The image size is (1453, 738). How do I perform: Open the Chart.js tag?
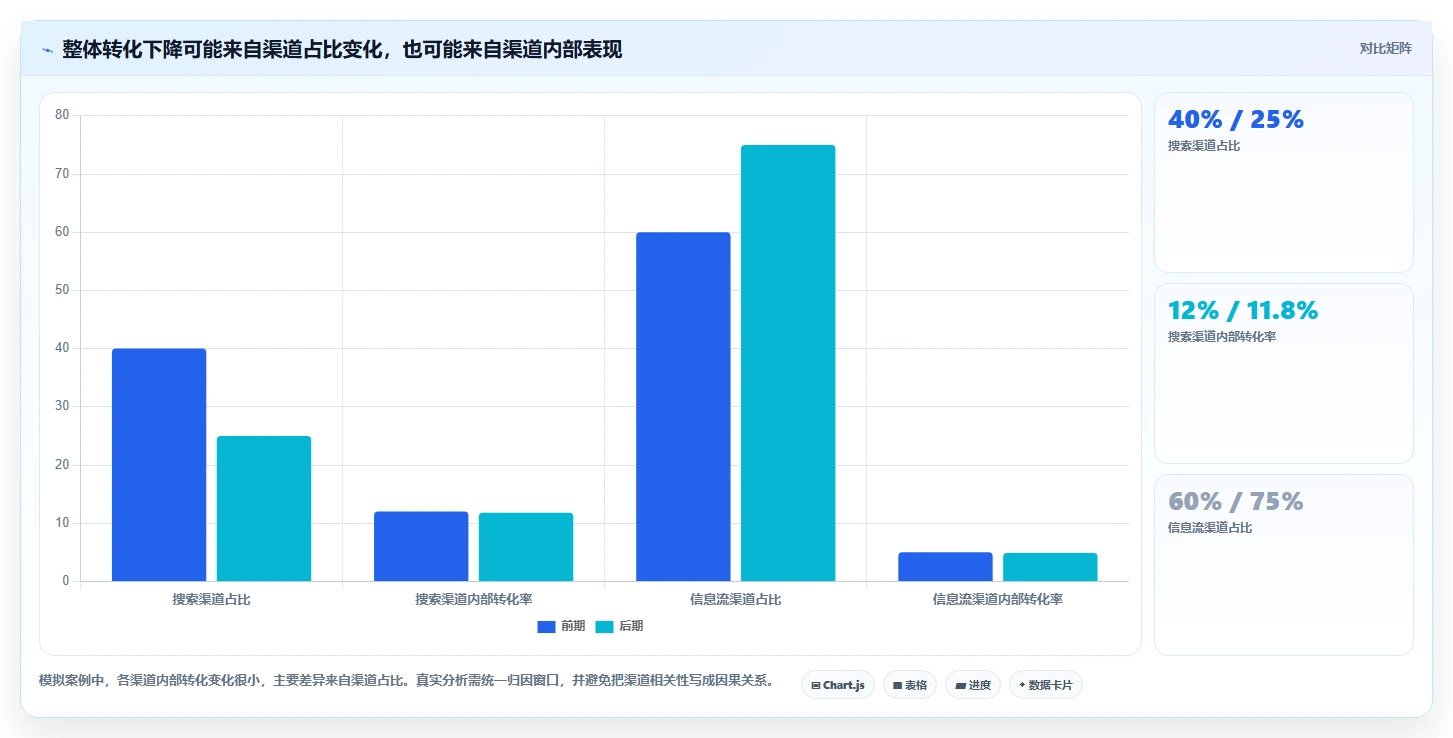(838, 685)
